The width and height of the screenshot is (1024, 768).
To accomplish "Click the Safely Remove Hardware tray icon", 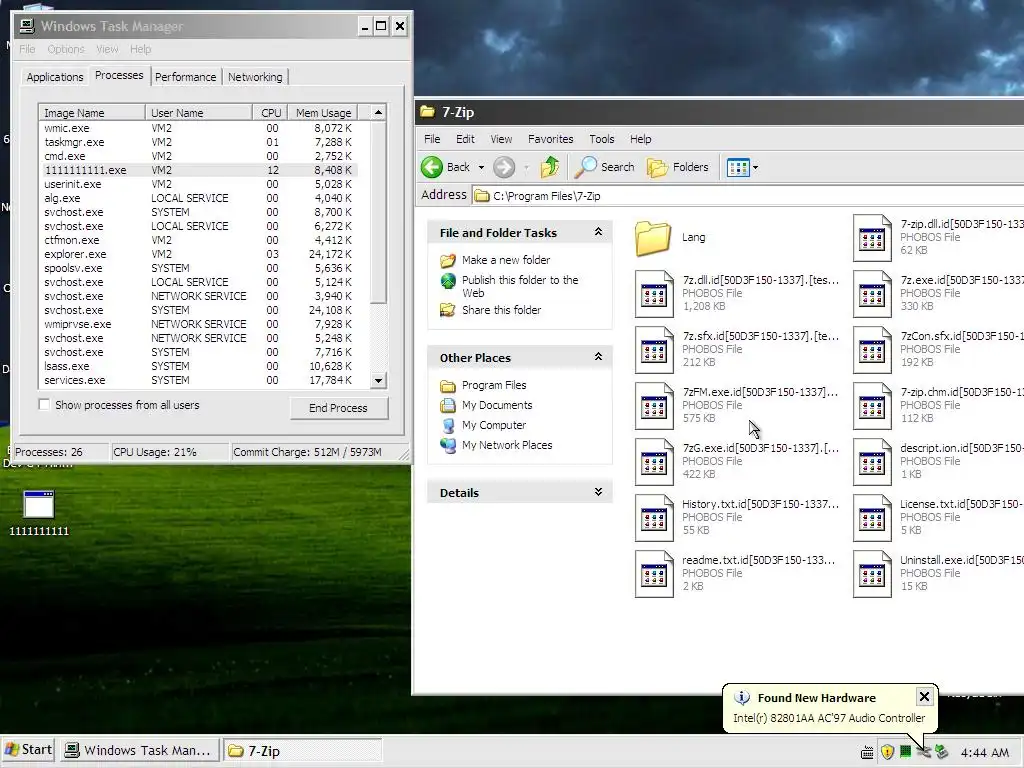I will pos(941,752).
